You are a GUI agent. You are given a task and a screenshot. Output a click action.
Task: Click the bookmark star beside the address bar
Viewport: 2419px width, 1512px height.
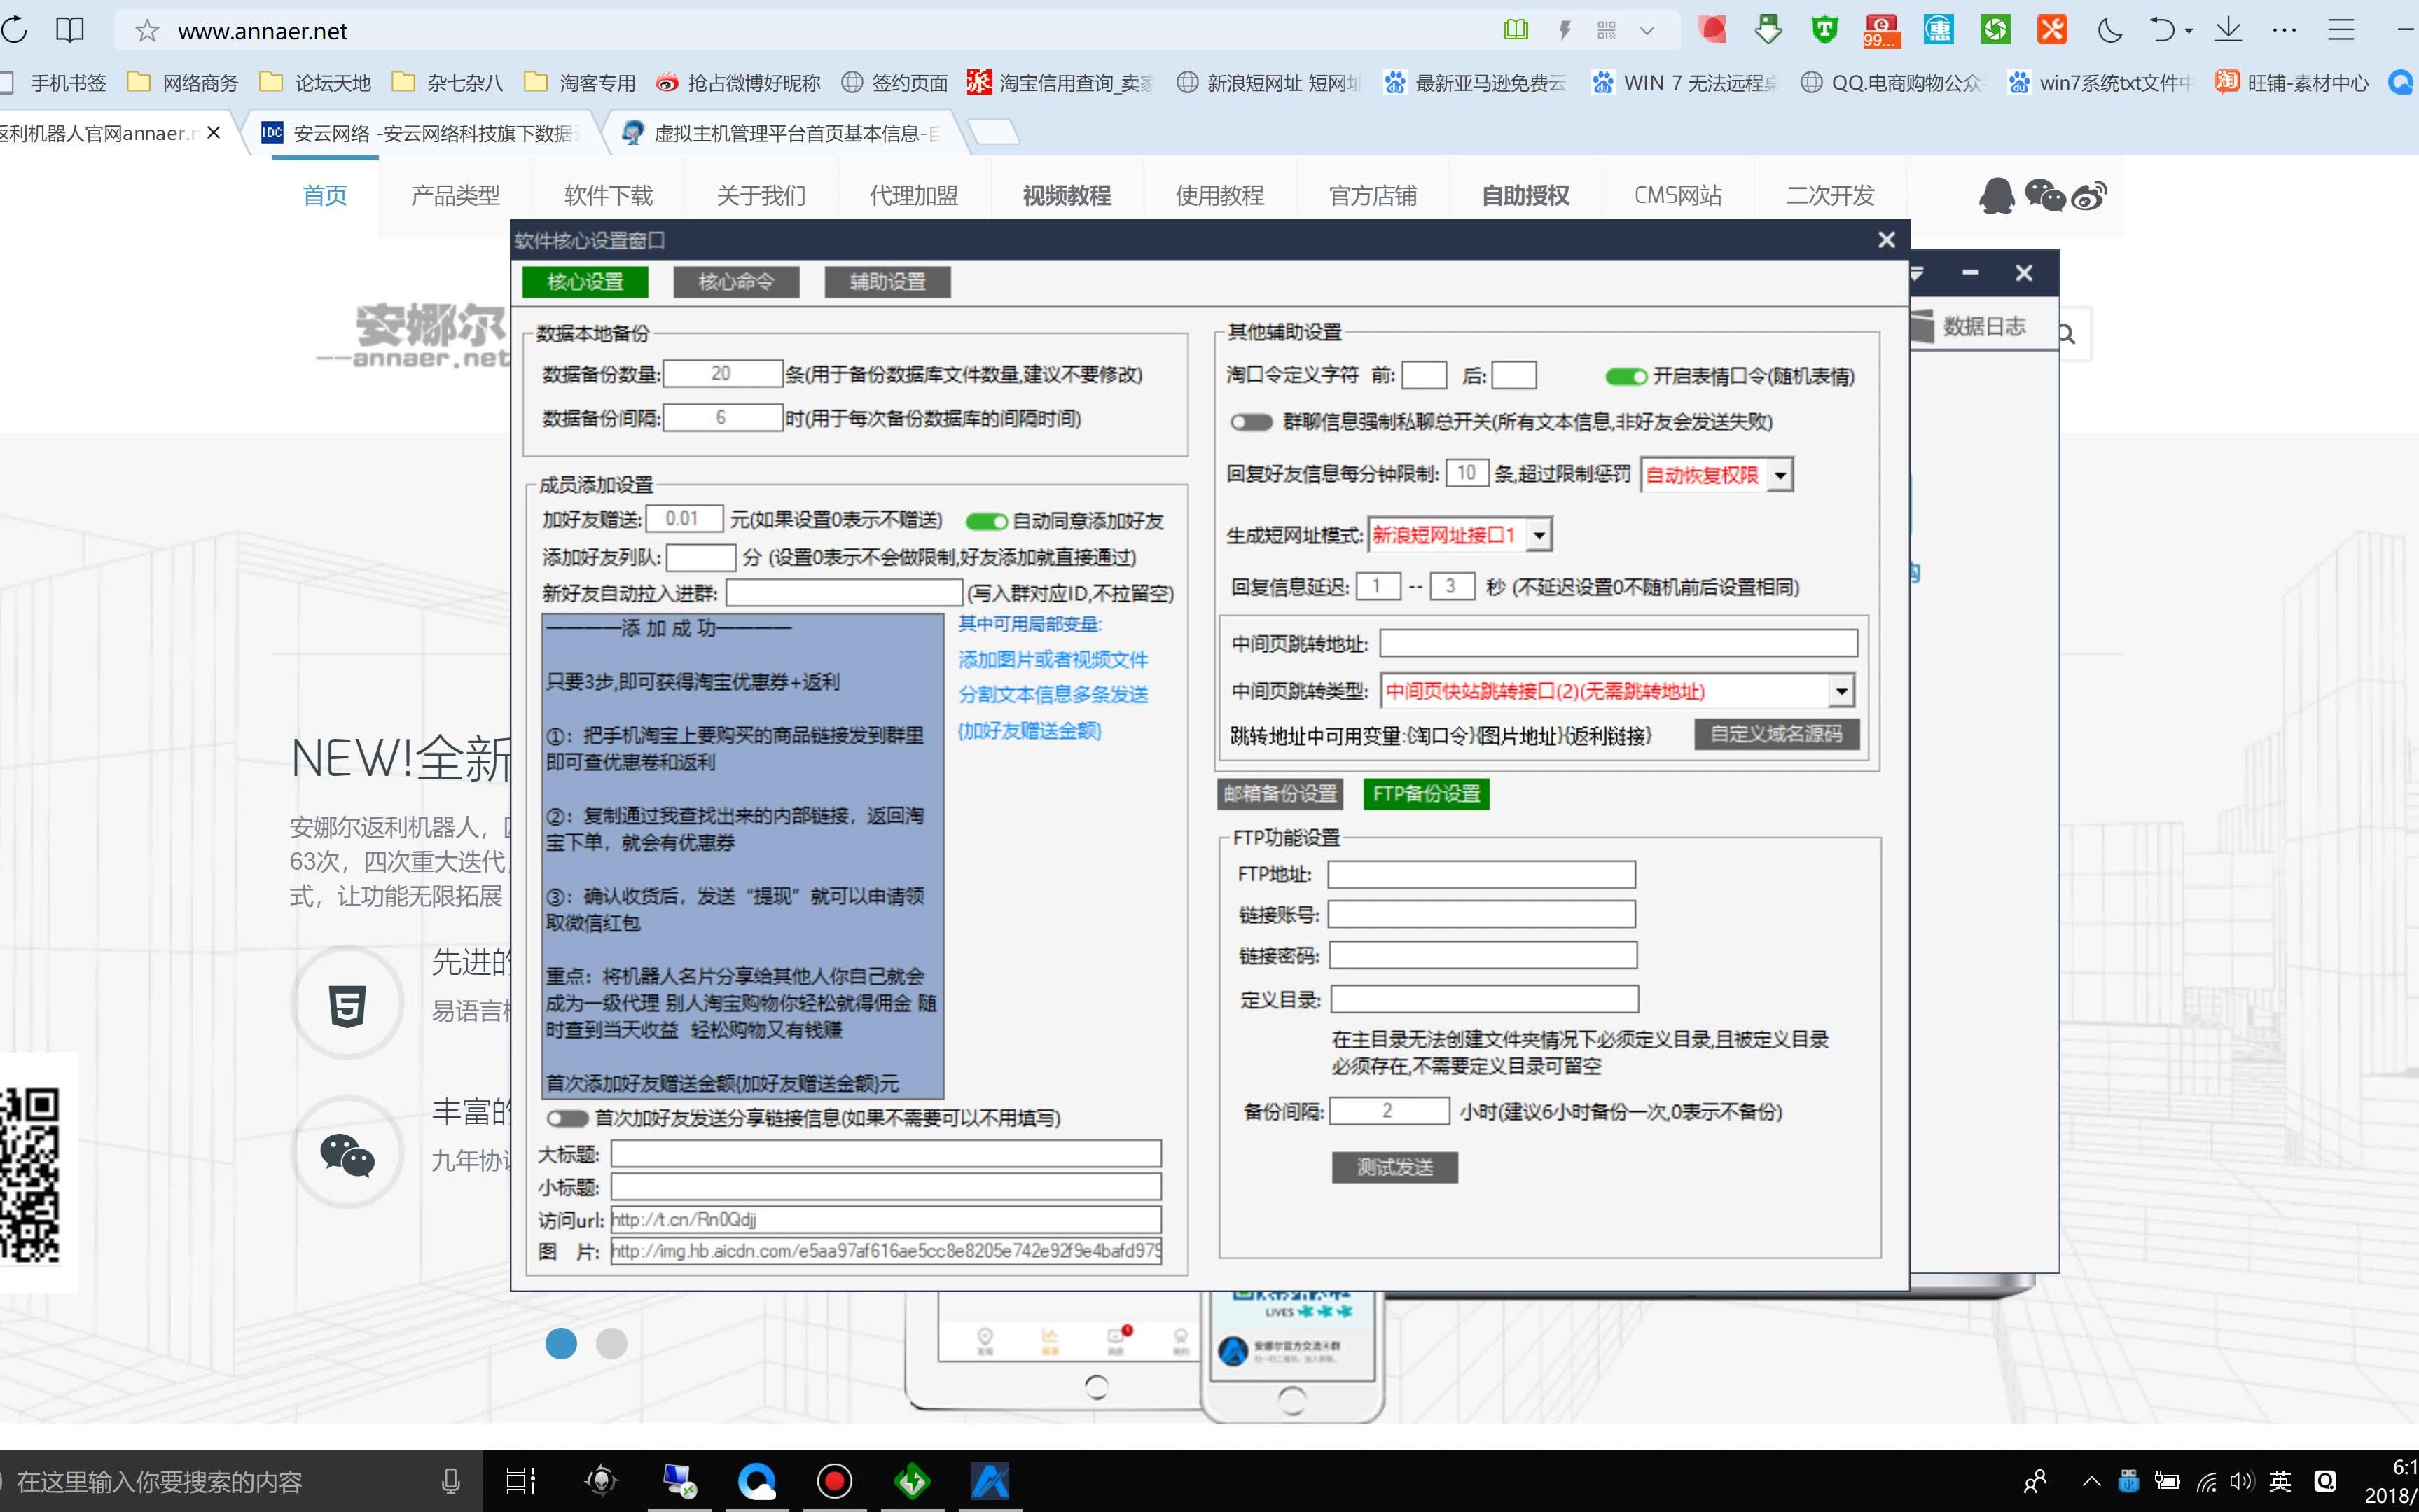click(147, 31)
